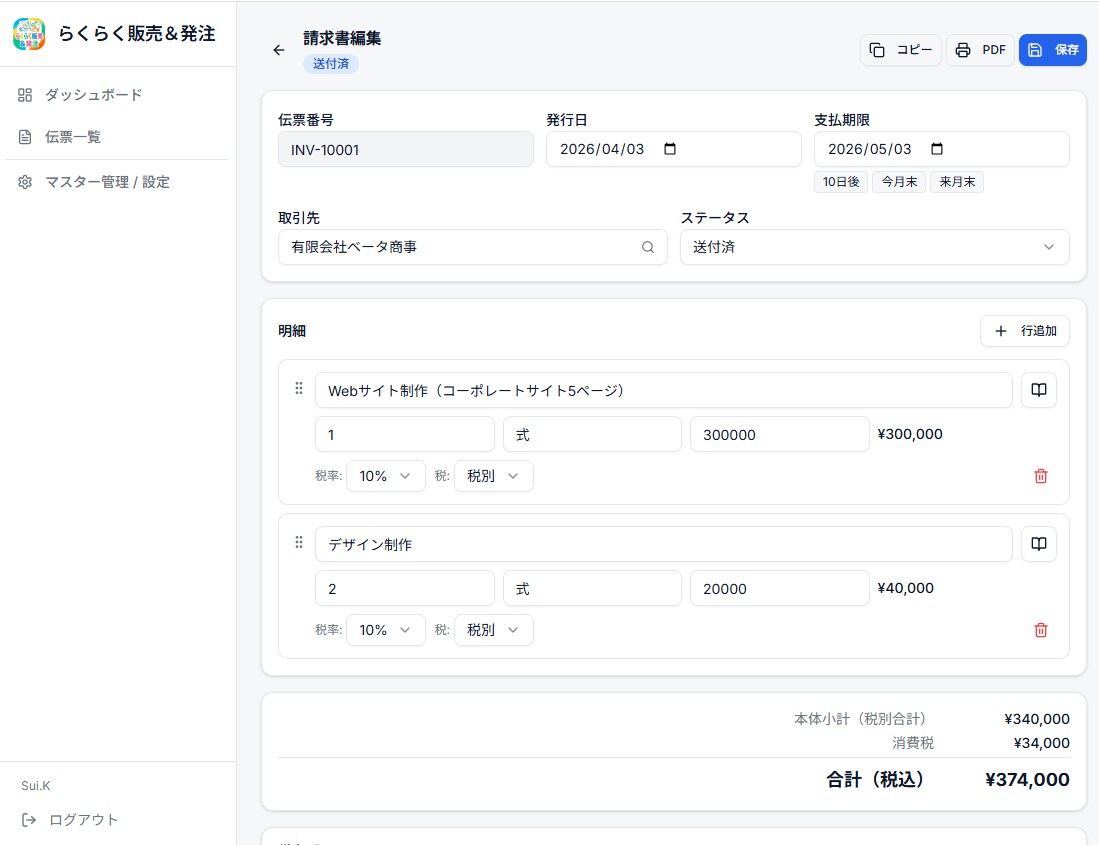1099x845 pixels.
Task: Click quantity field with value 2
Action: (404, 589)
